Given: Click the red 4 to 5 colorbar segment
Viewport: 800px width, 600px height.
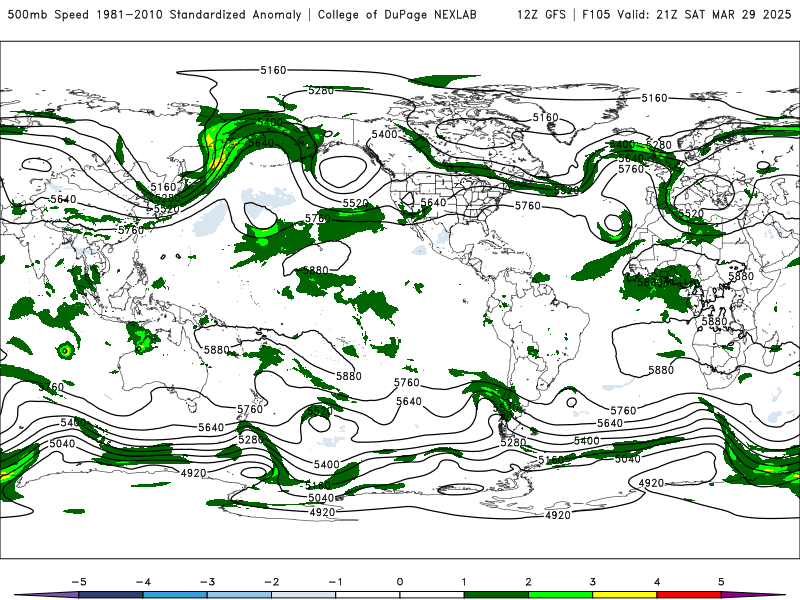Looking at the screenshot, I should 689,595.
